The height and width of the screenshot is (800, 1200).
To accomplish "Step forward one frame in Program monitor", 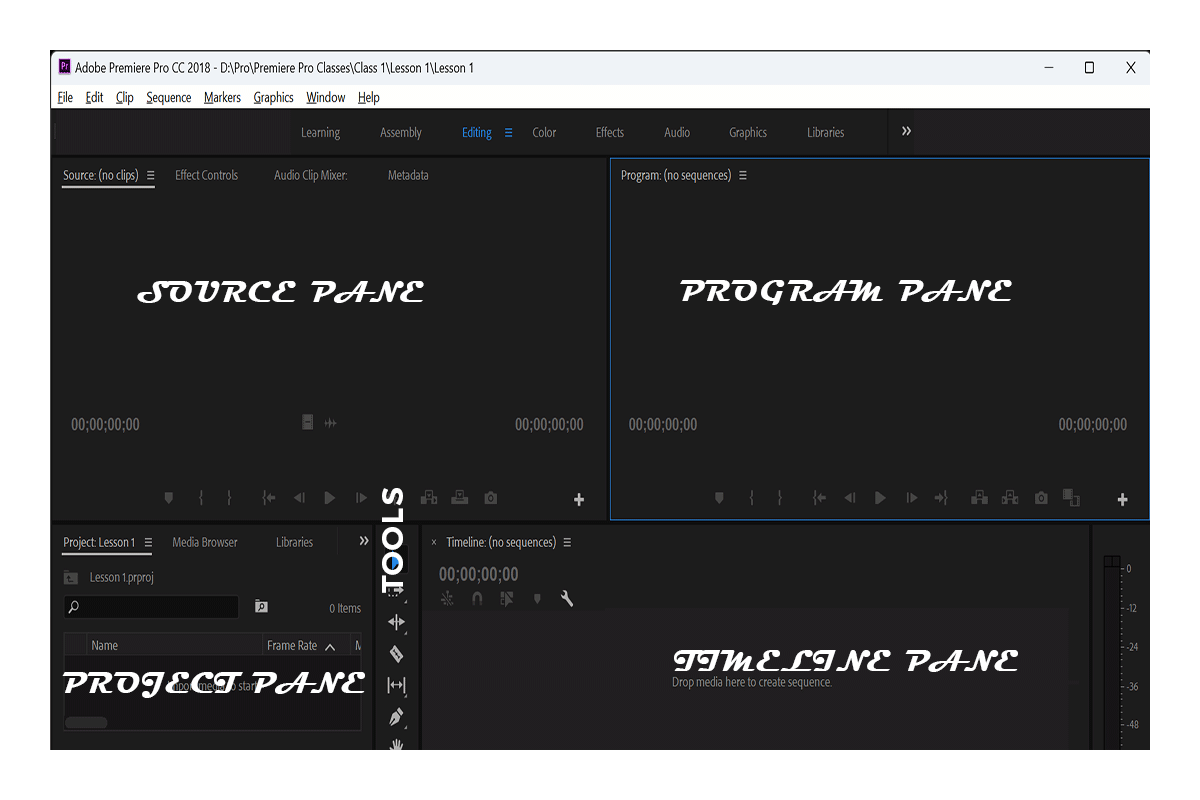I will point(911,498).
